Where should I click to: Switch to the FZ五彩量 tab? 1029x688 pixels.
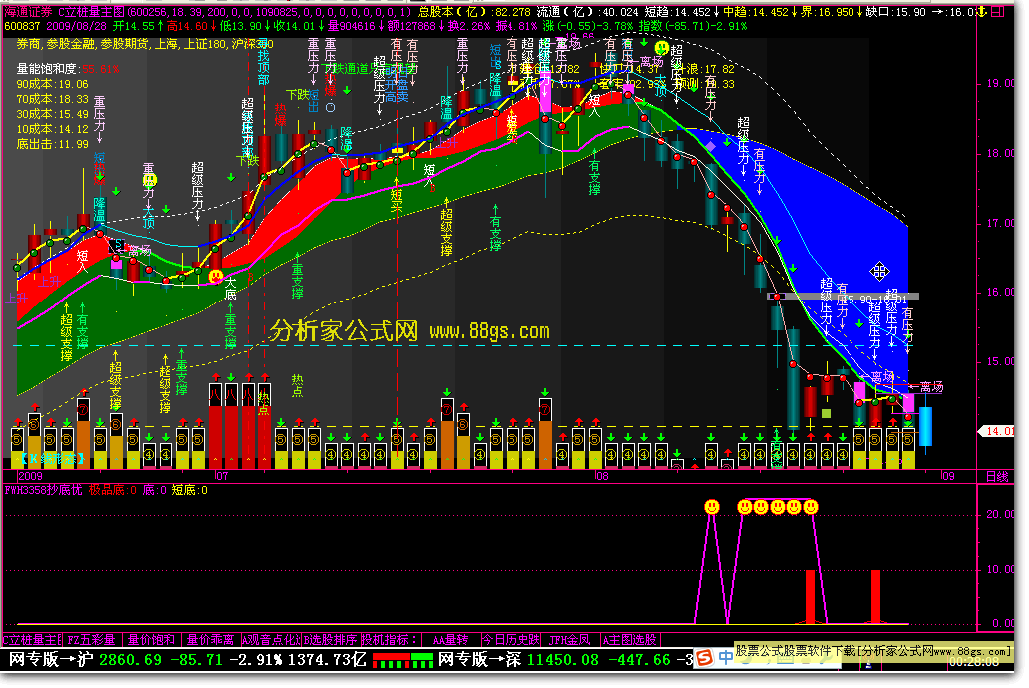(92, 639)
